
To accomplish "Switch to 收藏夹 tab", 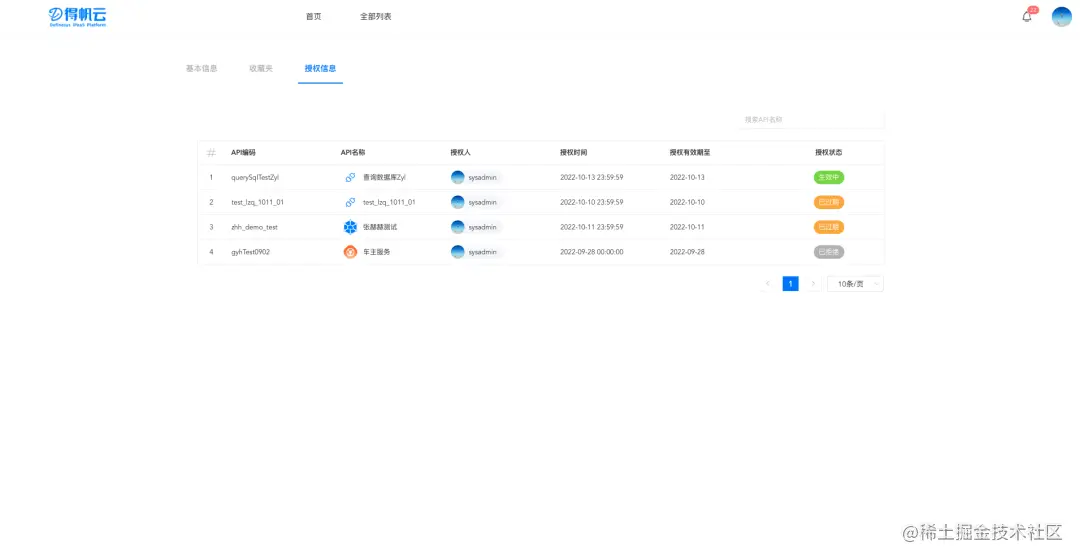I will pyautogui.click(x=261, y=68).
